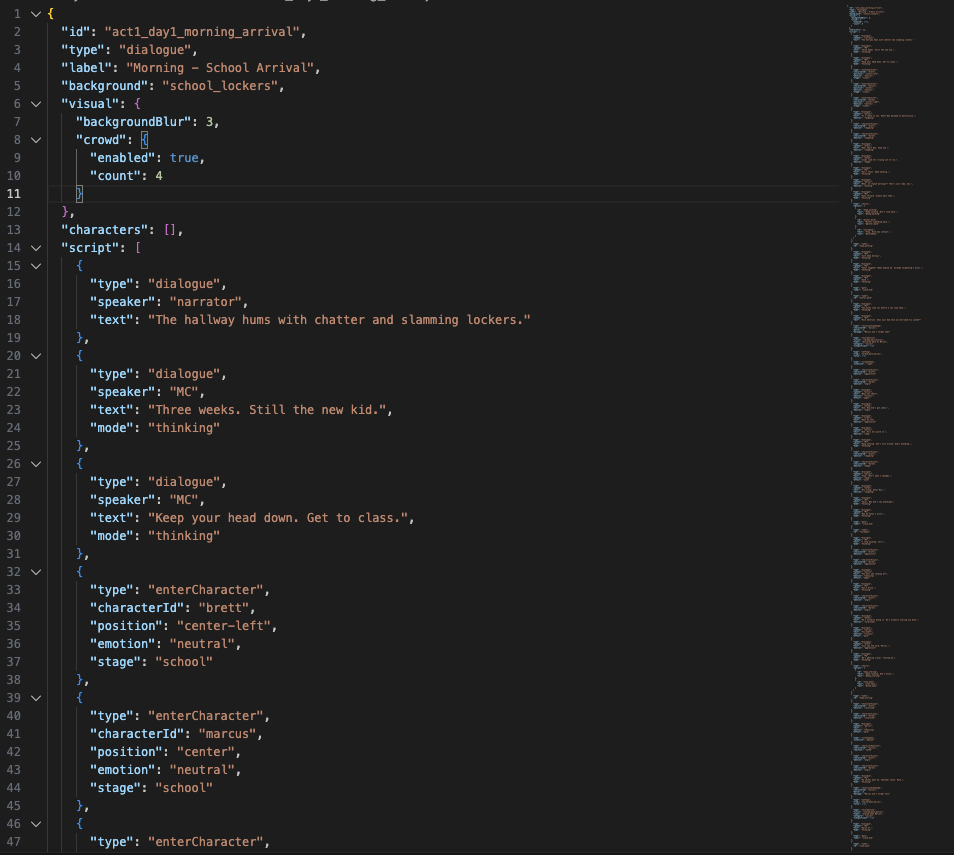This screenshot has height=855, width=954.
Task: Click the "true" value of enabled
Action: 184,157
